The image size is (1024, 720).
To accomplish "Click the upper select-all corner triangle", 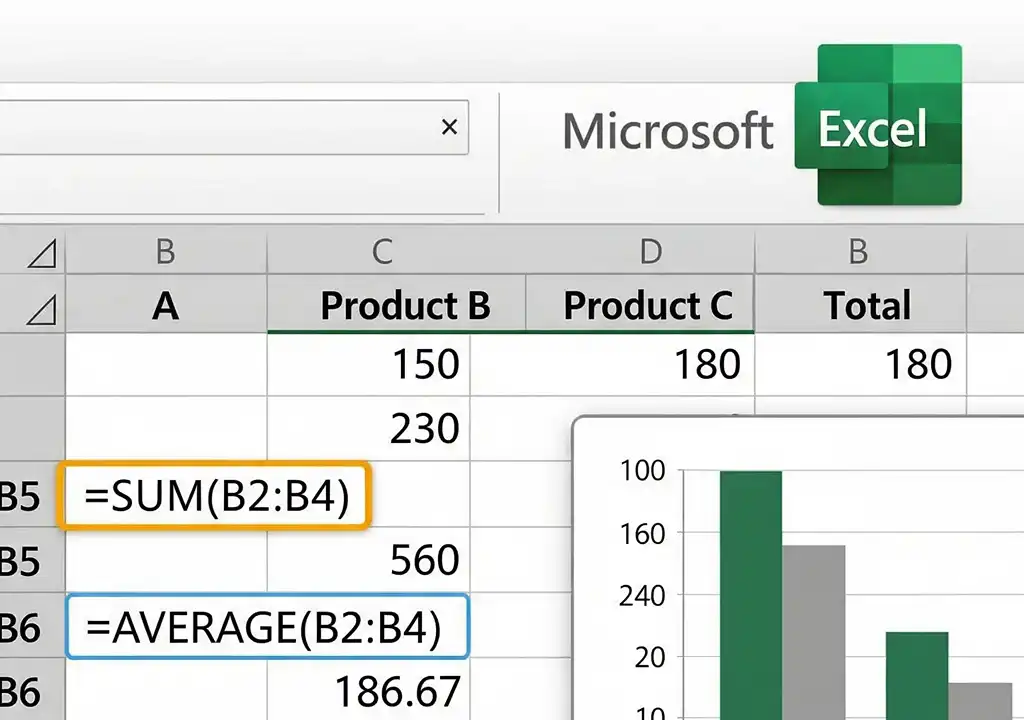I will [x=42, y=252].
